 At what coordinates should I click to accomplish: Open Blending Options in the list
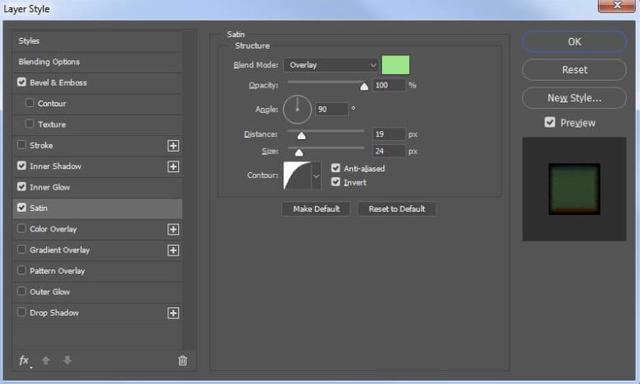98,62
